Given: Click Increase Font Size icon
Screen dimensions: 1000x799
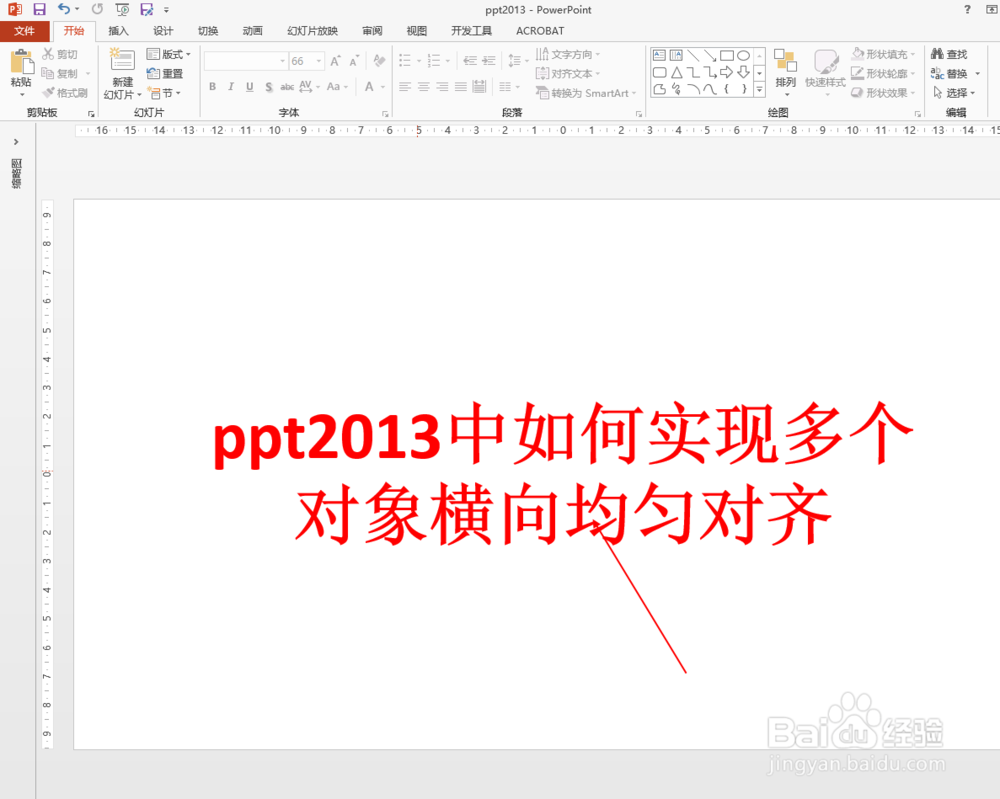Looking at the screenshot, I should pos(335,61).
